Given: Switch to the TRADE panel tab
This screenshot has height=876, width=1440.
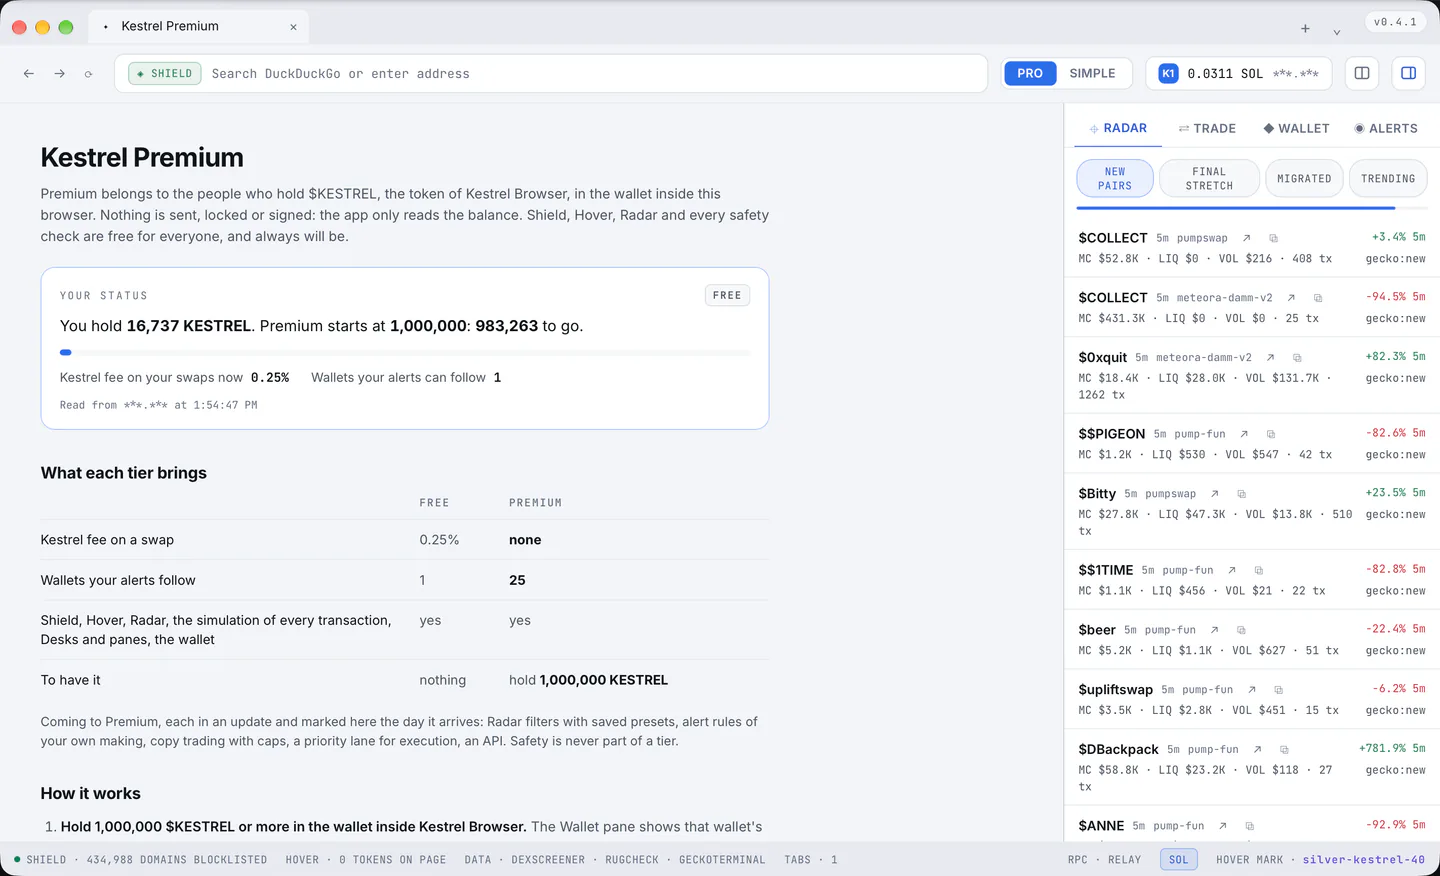Looking at the screenshot, I should click(x=1207, y=128).
